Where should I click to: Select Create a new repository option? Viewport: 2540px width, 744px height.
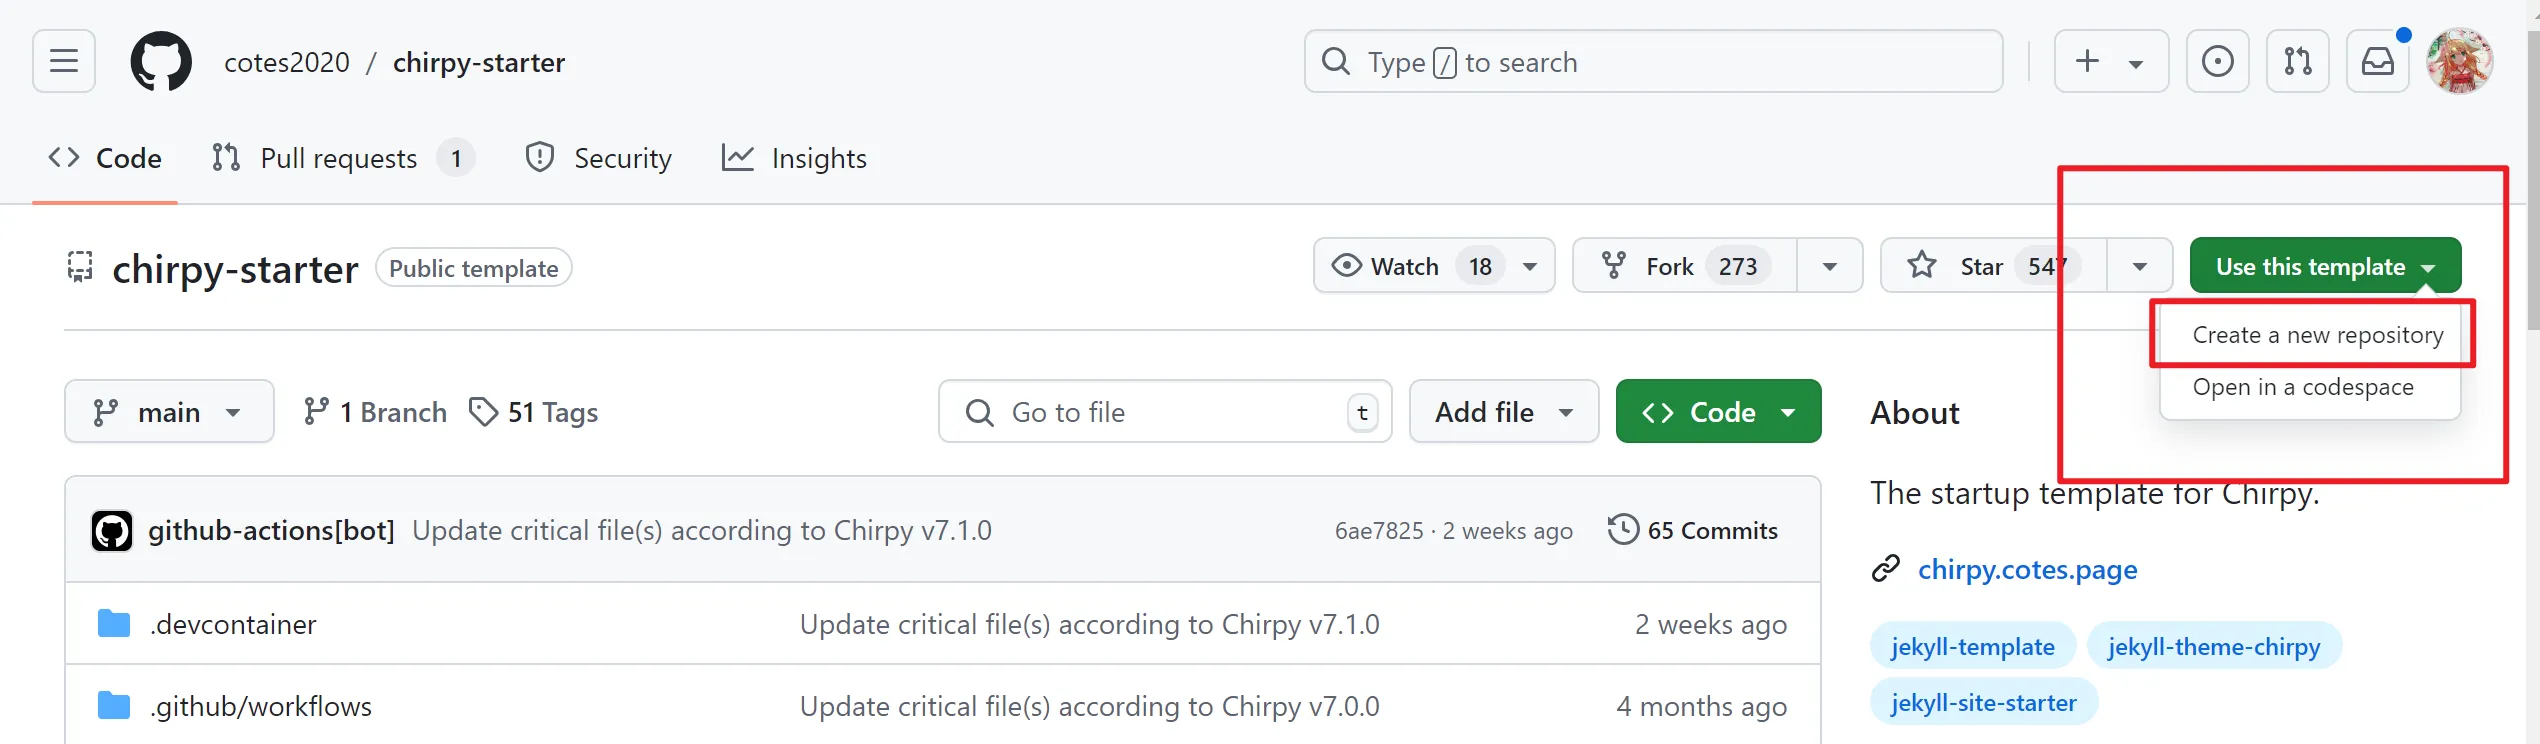tap(2317, 335)
